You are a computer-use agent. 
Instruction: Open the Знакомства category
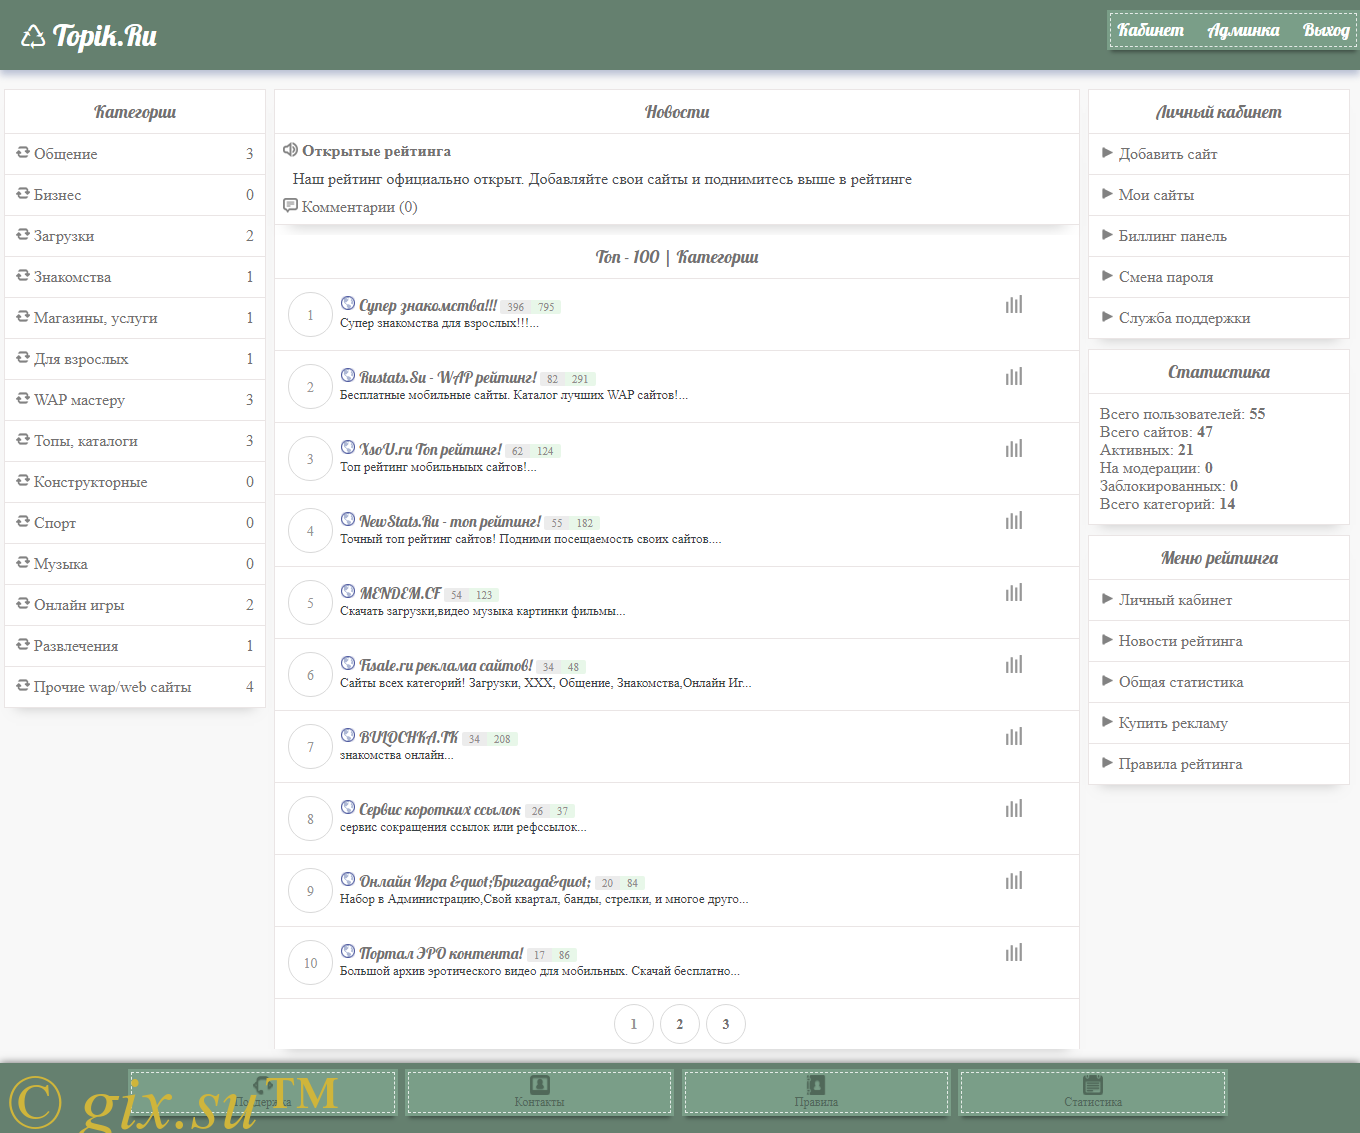click(135, 277)
